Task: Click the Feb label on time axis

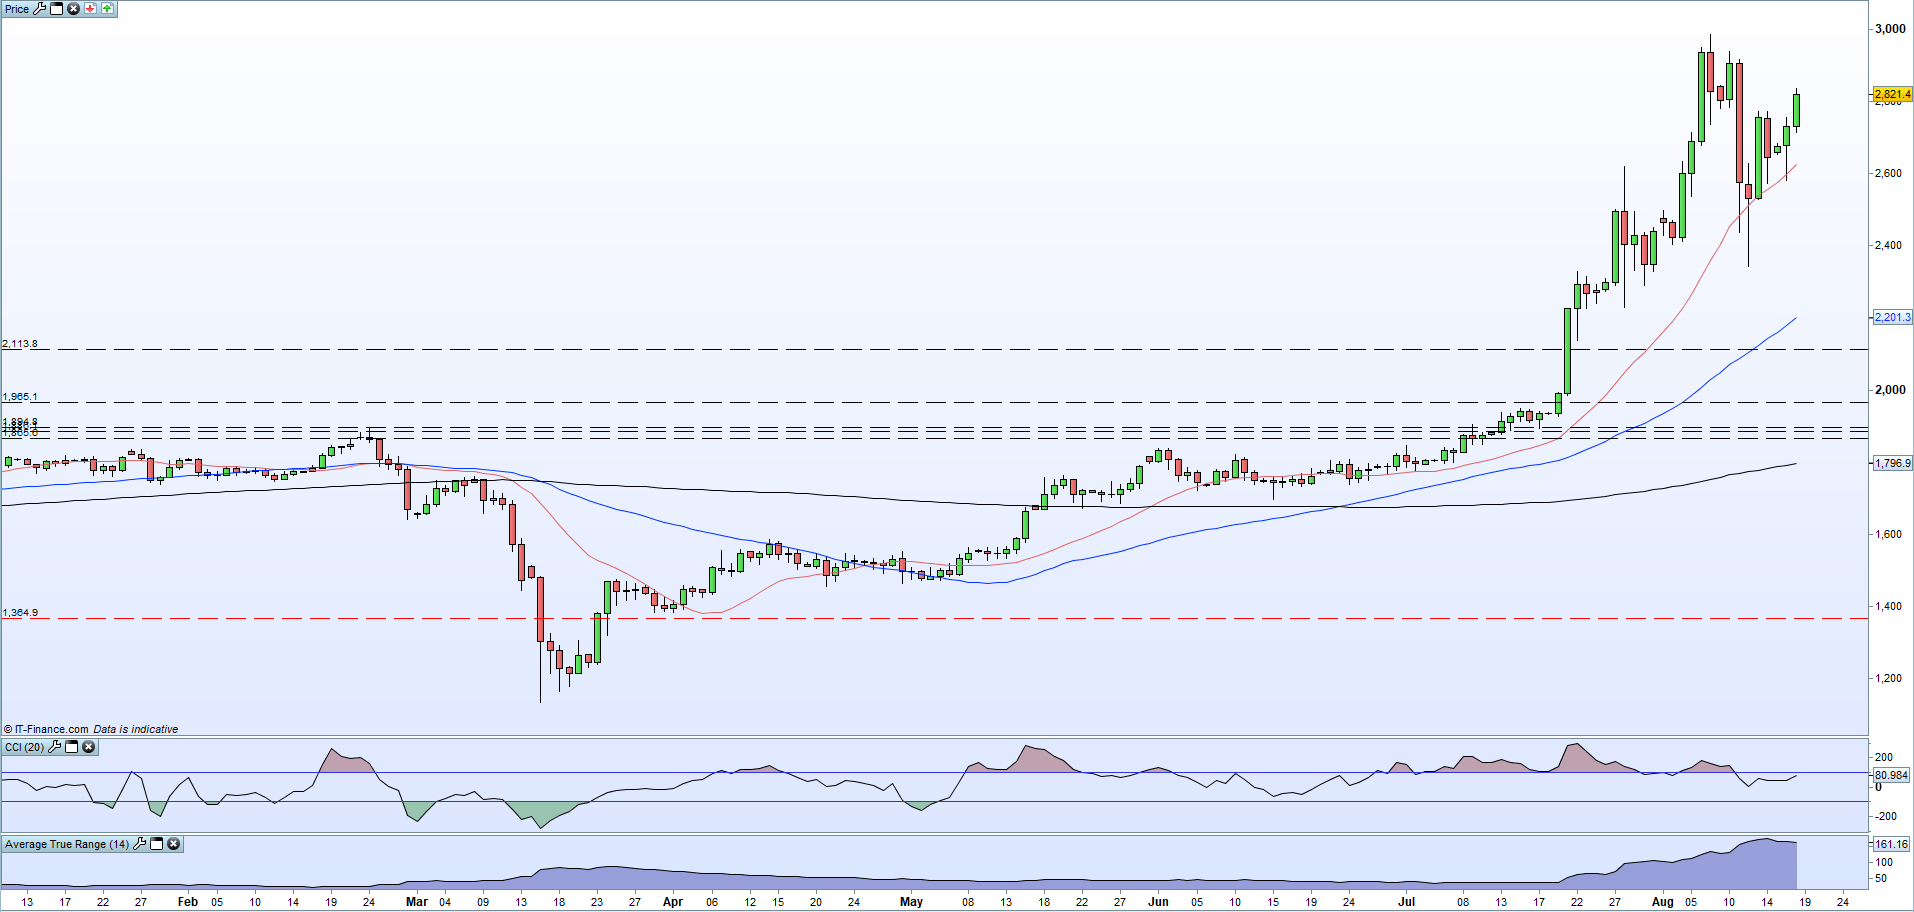Action: pos(187,902)
